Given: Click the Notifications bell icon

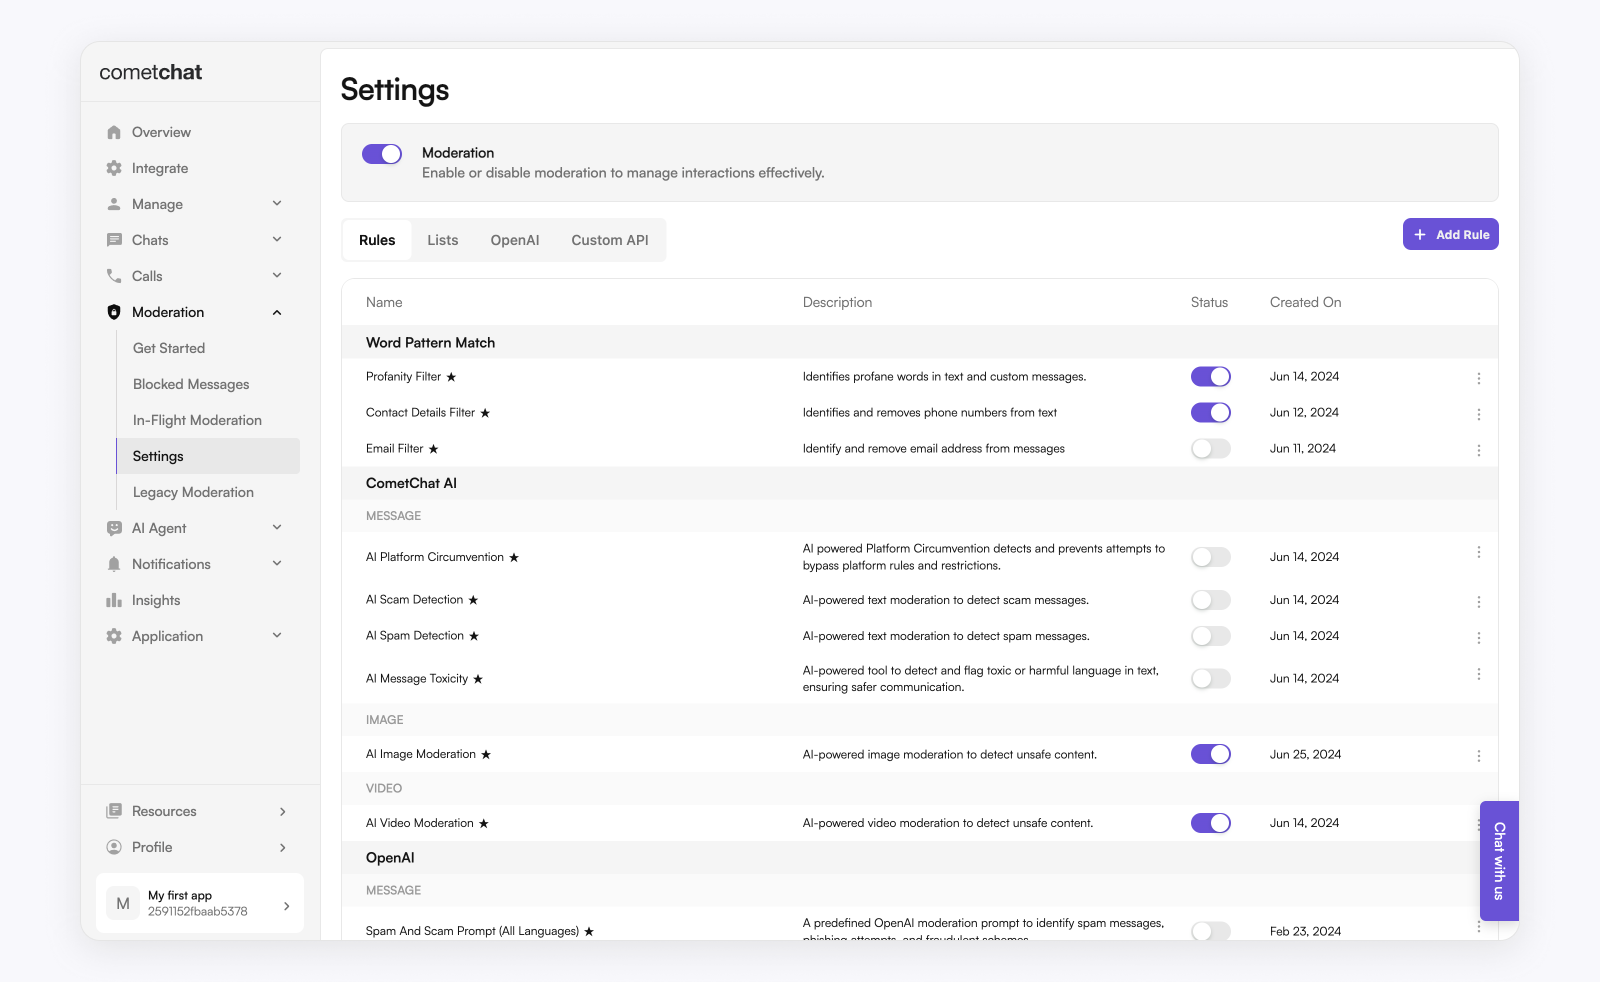Looking at the screenshot, I should (x=114, y=564).
